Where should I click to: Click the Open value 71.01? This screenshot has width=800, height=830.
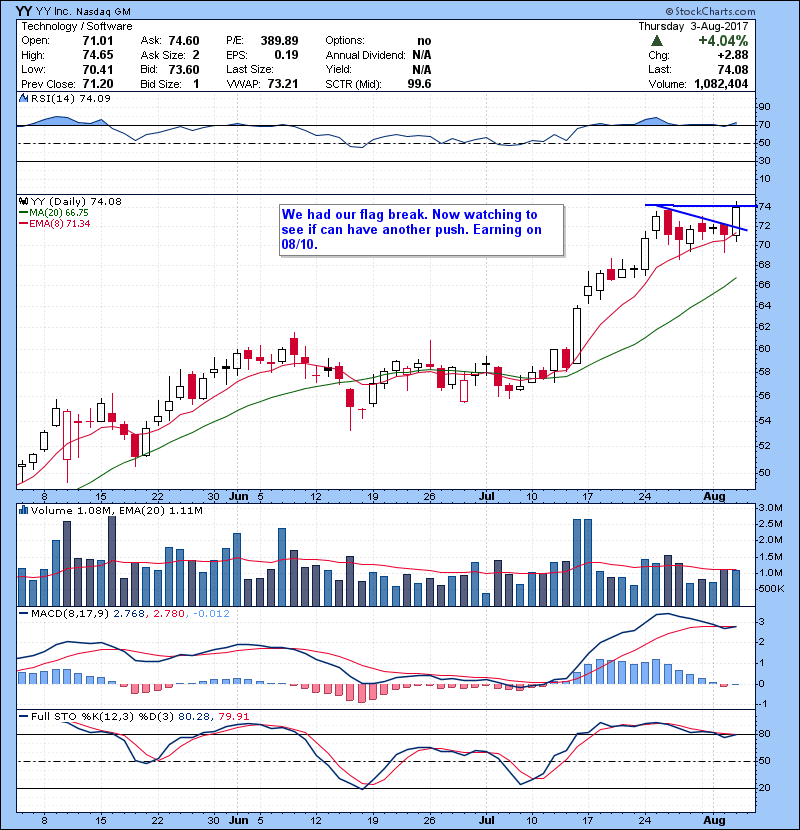pos(98,41)
